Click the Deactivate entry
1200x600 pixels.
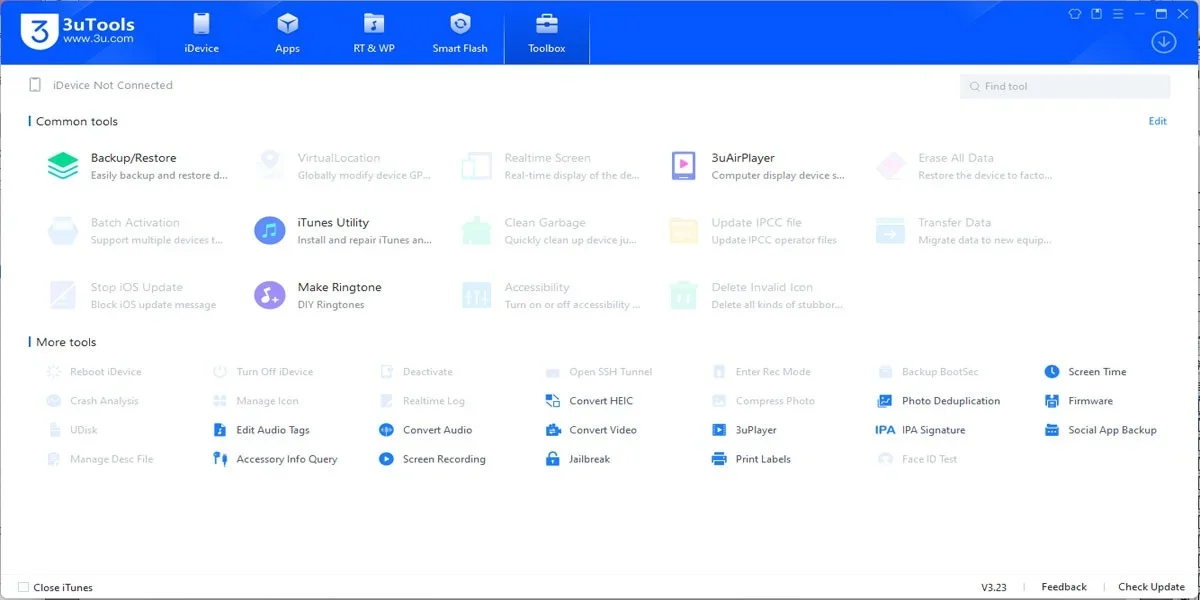416,372
